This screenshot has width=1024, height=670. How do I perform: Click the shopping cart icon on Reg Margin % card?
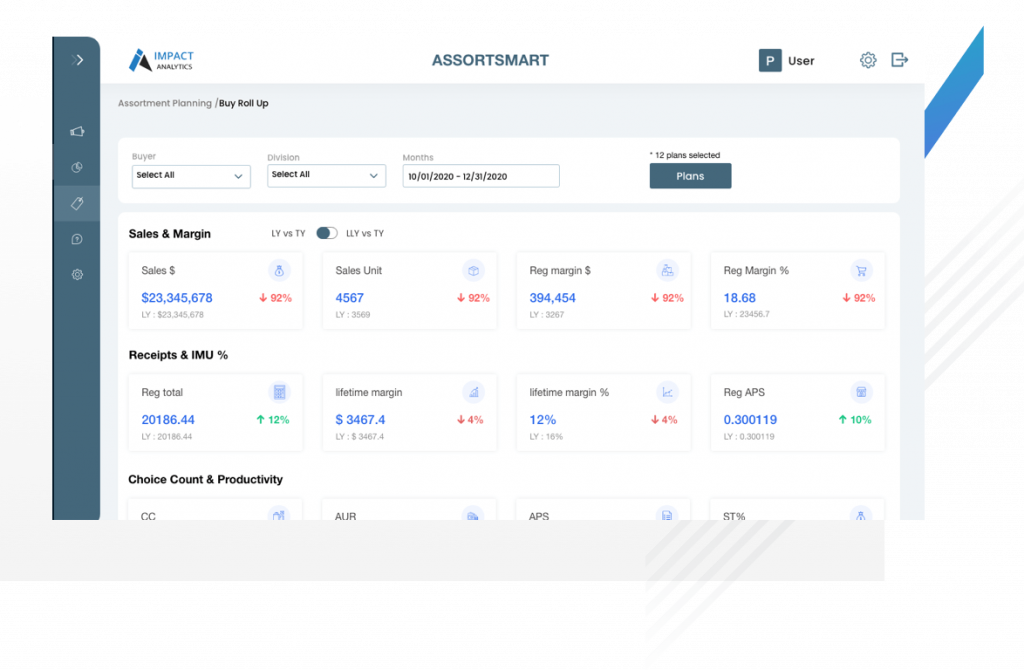(861, 270)
